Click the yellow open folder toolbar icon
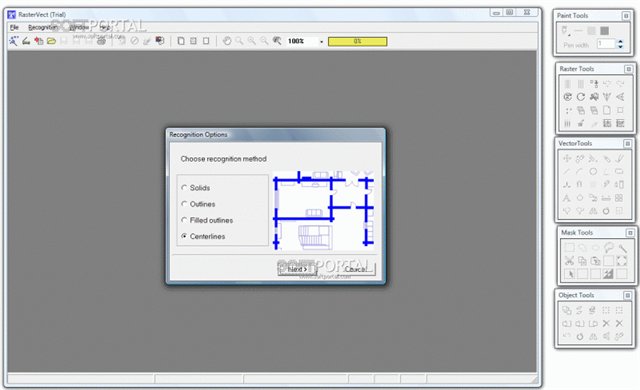Viewport: 640px width, 390px height. click(51, 41)
